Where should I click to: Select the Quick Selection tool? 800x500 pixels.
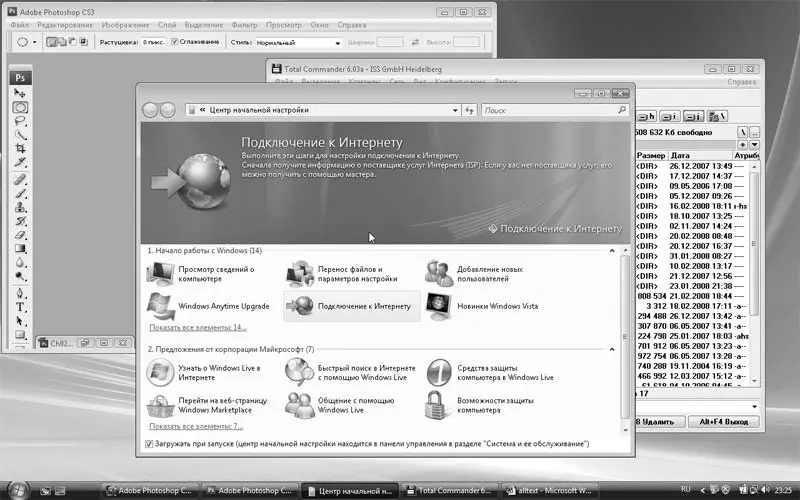20,135
